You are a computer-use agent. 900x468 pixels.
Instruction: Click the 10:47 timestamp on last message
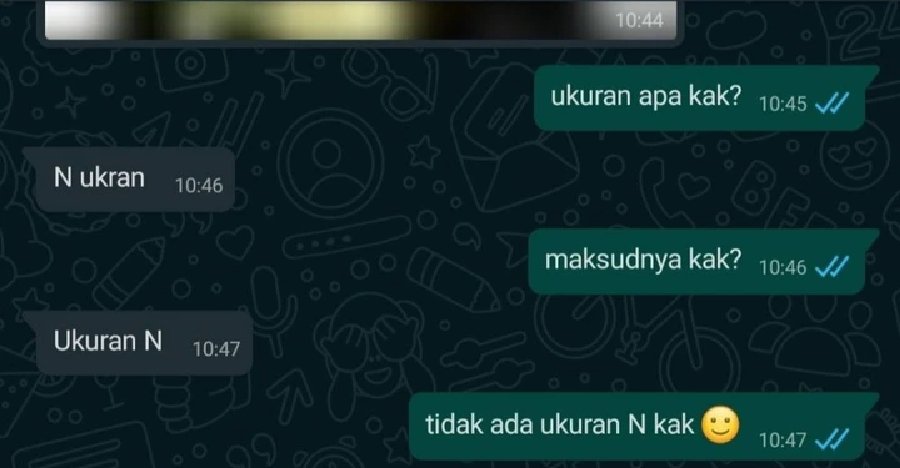(782, 440)
